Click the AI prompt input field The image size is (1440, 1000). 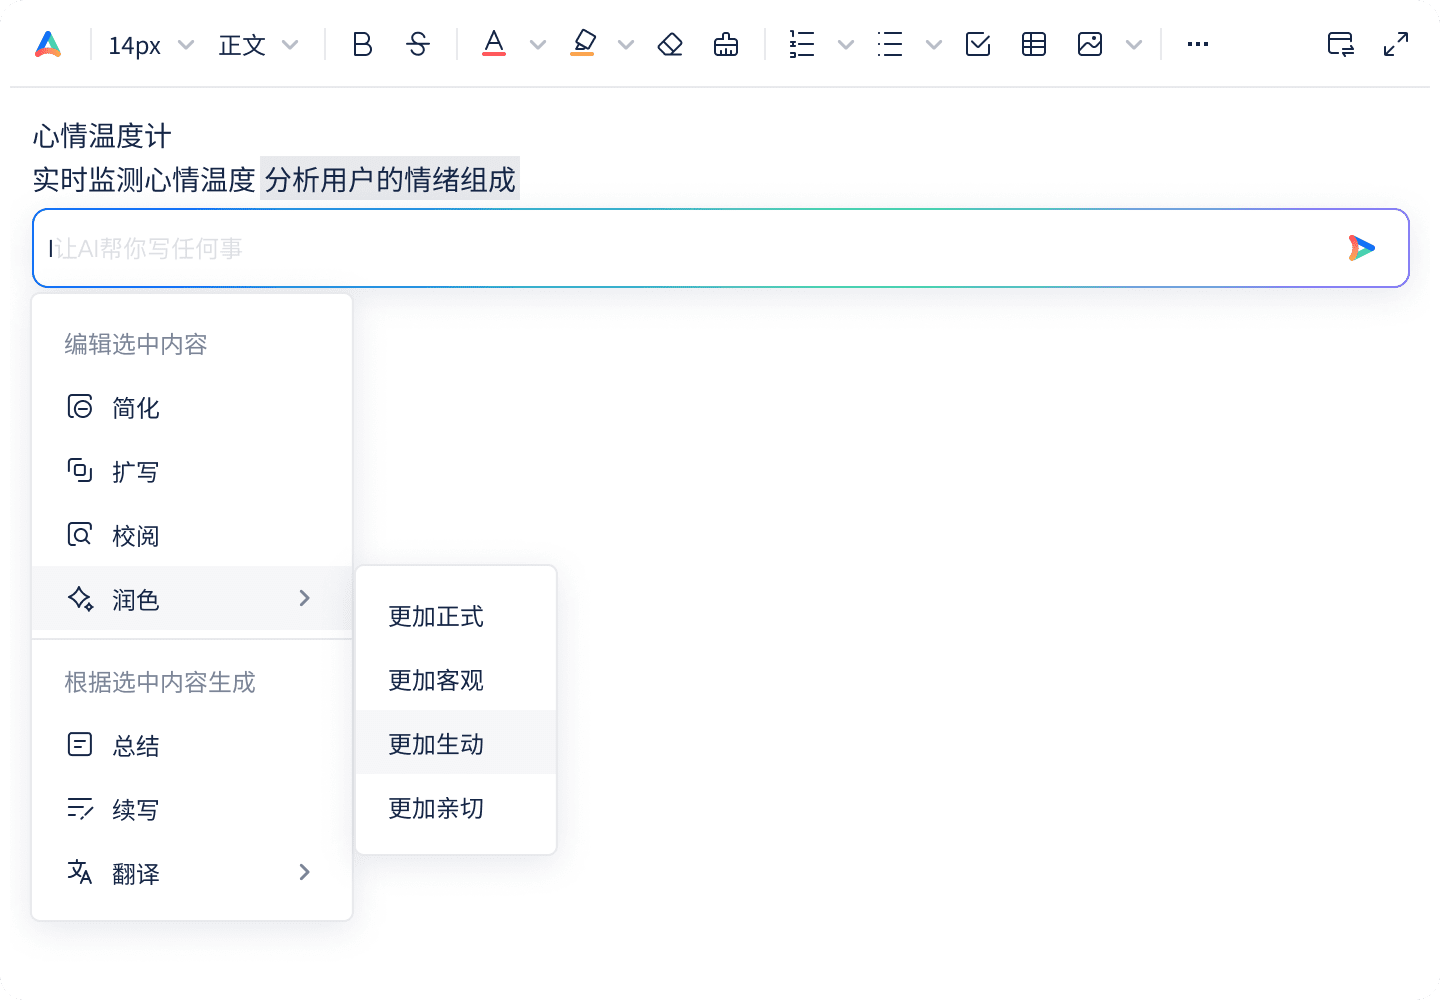pos(690,248)
